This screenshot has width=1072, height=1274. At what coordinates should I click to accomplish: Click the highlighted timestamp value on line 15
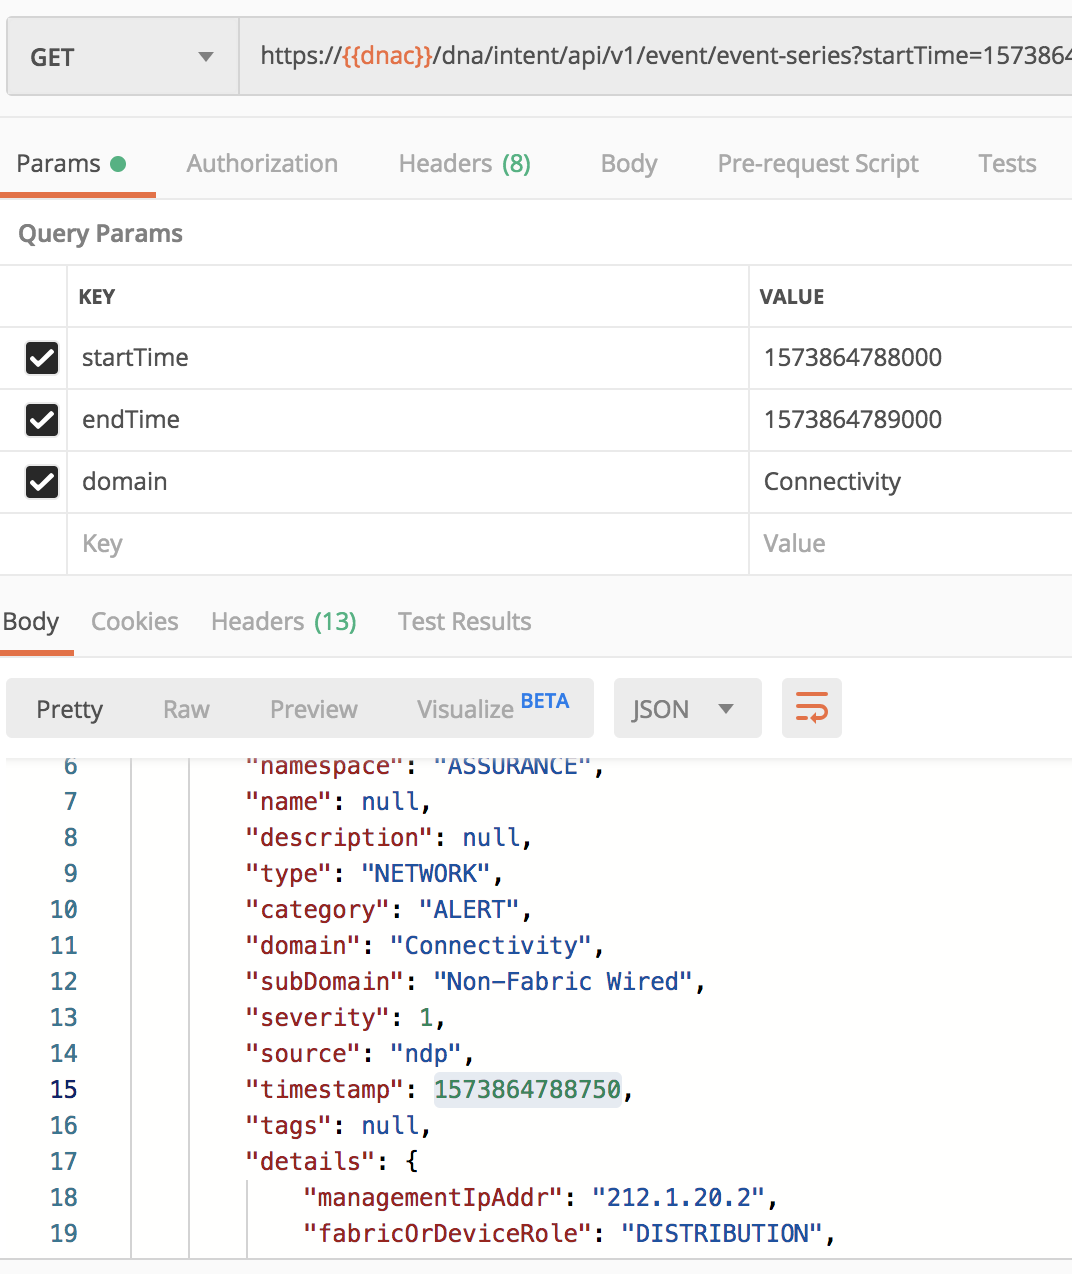[527, 1089]
